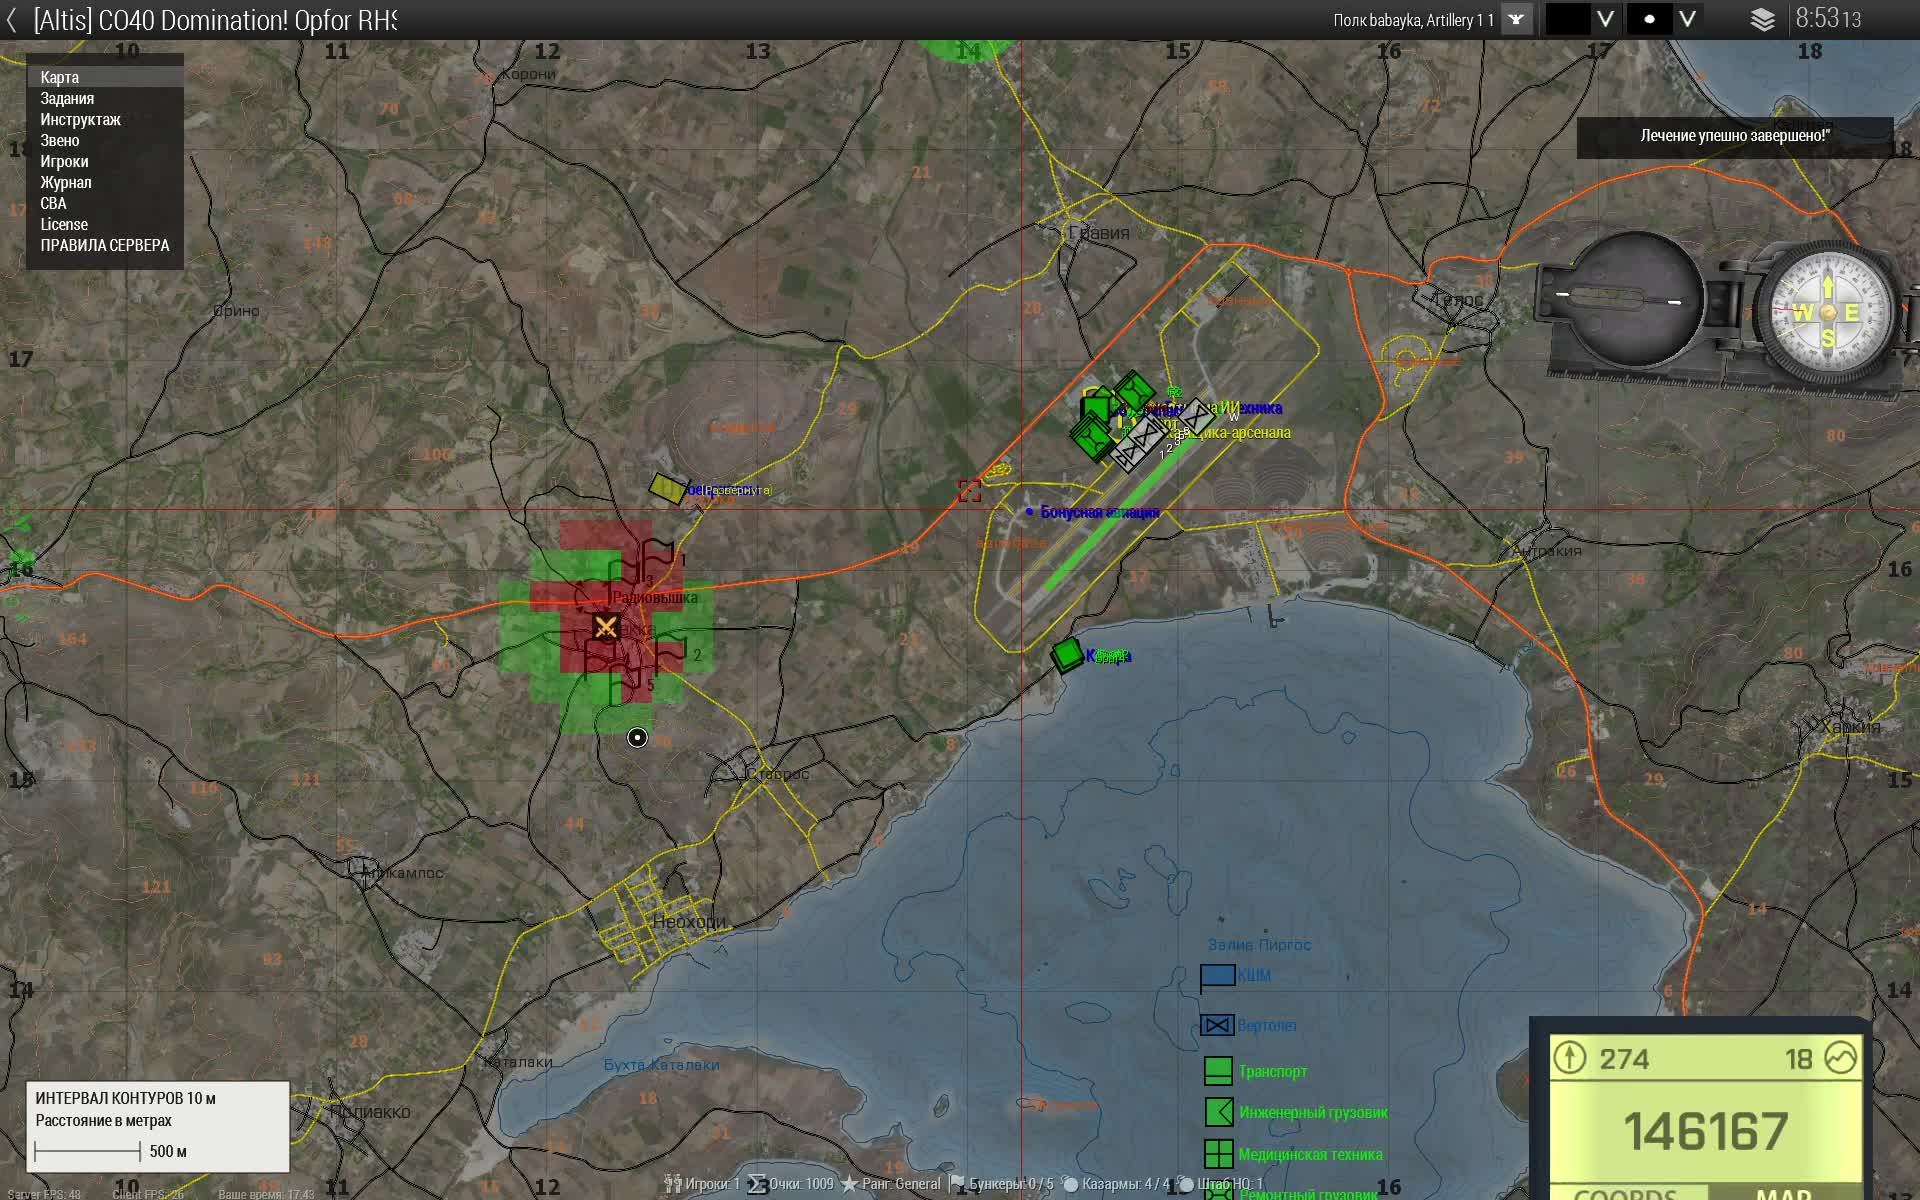Expand the marker shape dropdown arrow
Image resolution: width=1920 pixels, height=1200 pixels.
[x=1687, y=19]
